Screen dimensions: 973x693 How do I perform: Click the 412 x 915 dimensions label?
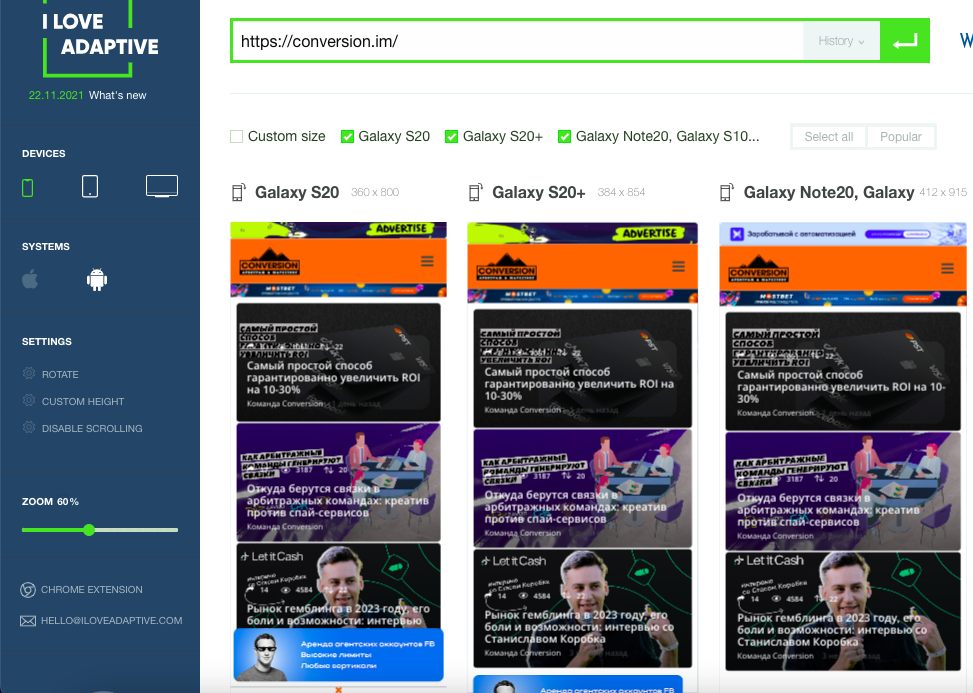pyautogui.click(x=943, y=192)
